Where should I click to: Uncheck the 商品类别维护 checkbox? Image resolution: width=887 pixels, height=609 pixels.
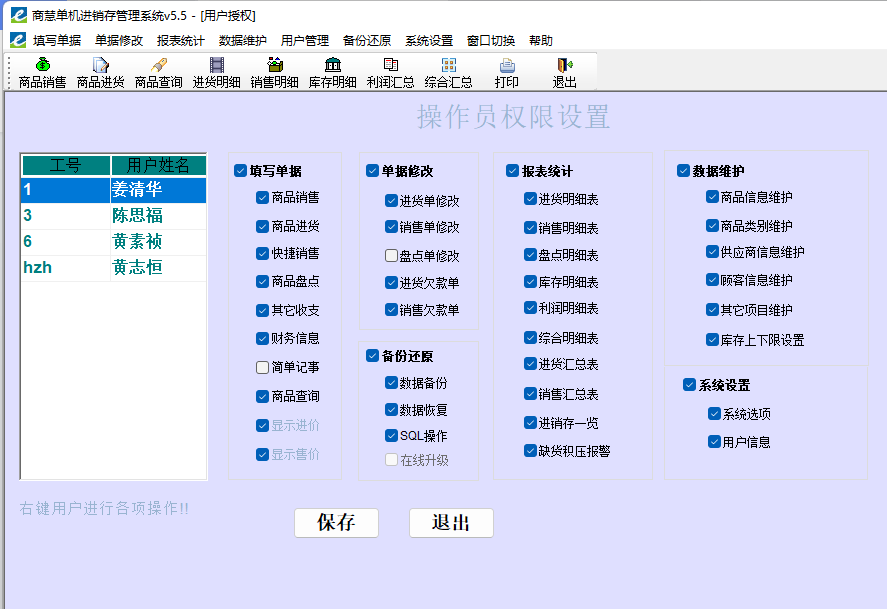(712, 226)
